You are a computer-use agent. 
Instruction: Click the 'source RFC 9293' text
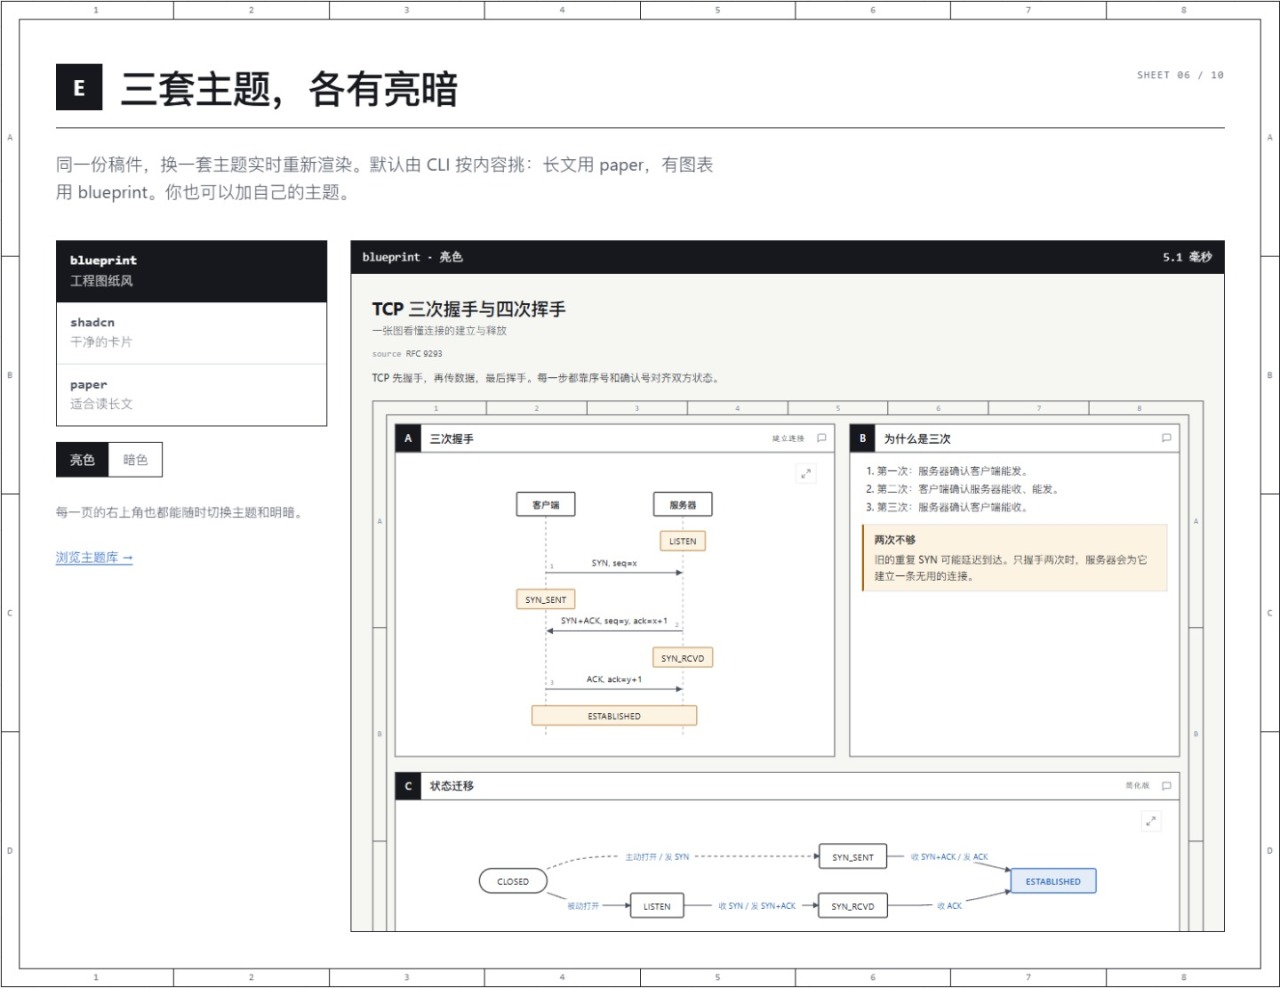[407, 354]
